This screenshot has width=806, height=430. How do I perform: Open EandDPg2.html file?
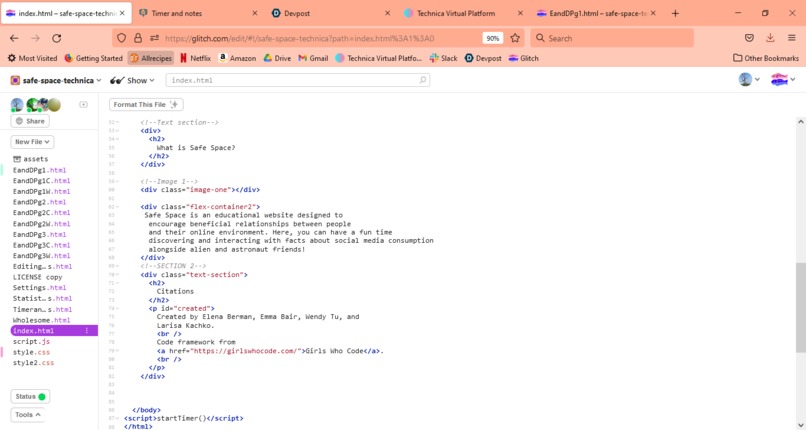click(40, 202)
